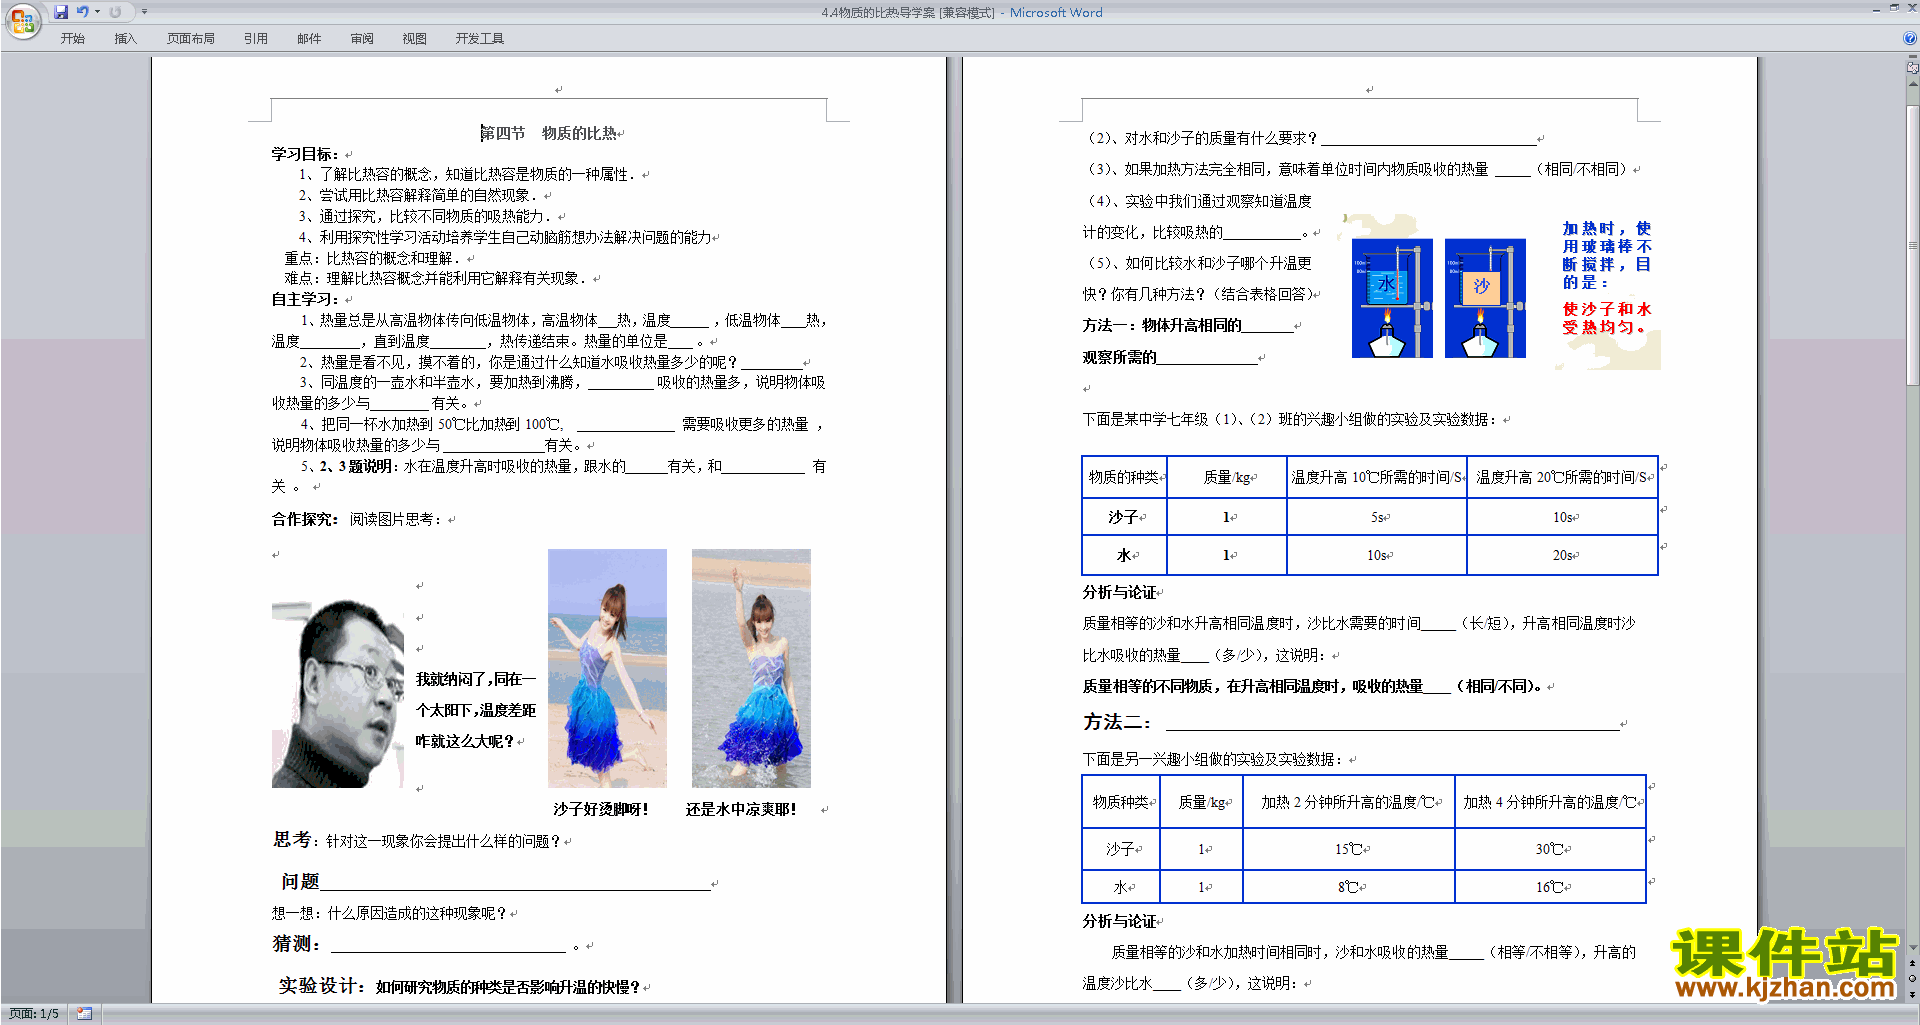Open the 审阅 ribbon tab

(x=362, y=39)
